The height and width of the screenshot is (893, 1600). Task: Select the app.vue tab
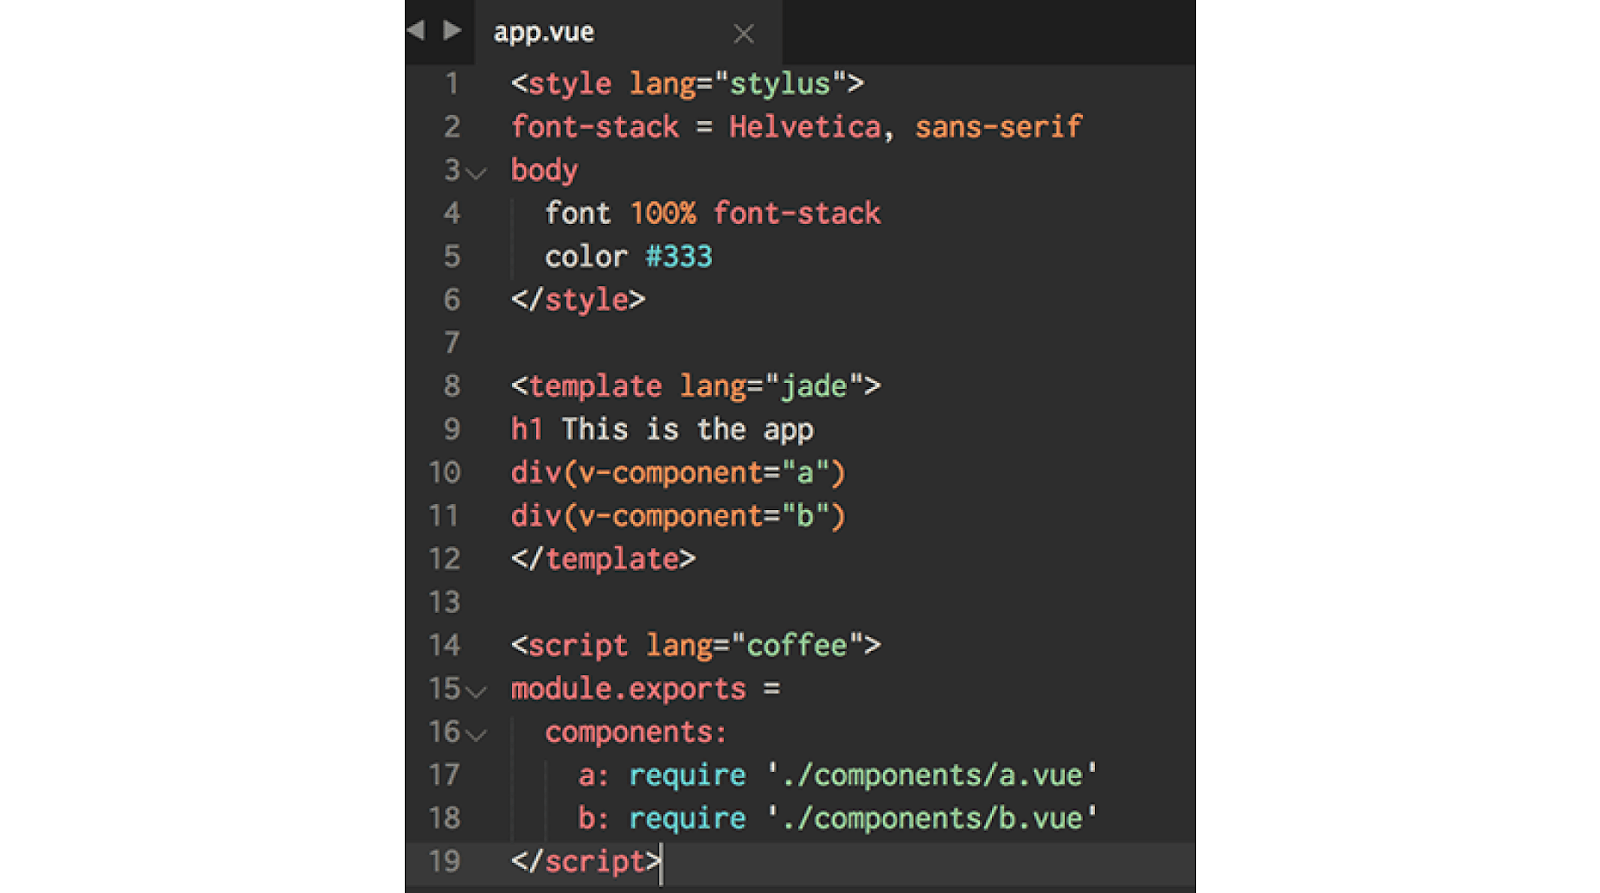[545, 32]
